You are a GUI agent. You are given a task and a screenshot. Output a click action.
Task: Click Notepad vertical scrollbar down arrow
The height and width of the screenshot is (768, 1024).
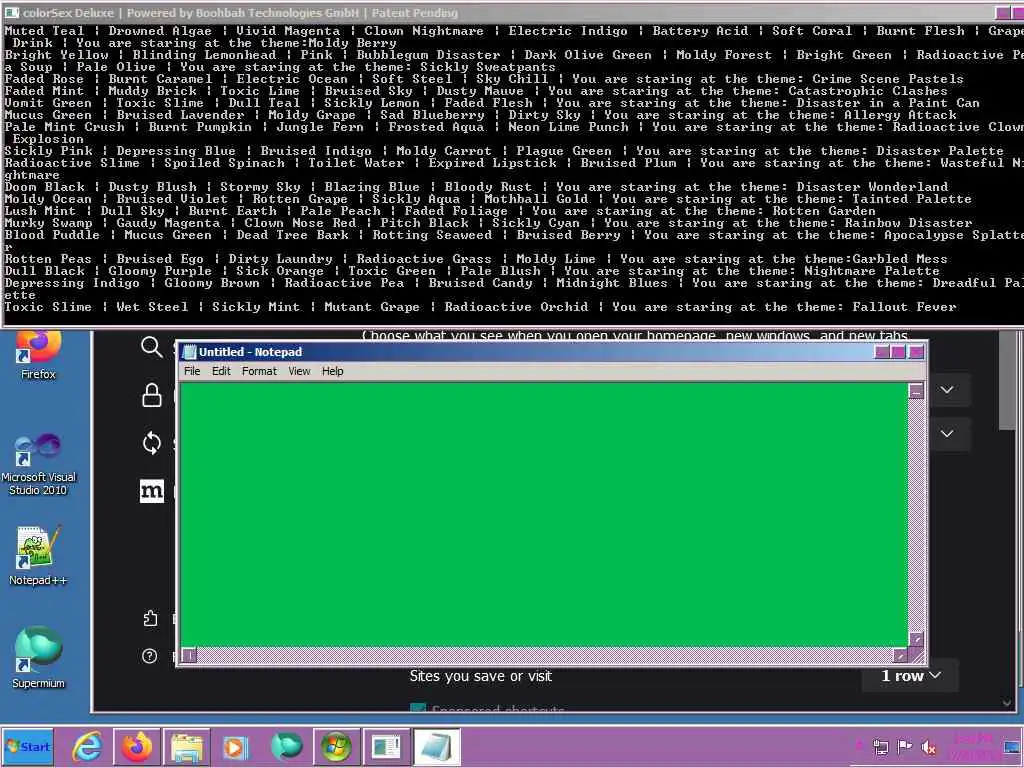(916, 639)
